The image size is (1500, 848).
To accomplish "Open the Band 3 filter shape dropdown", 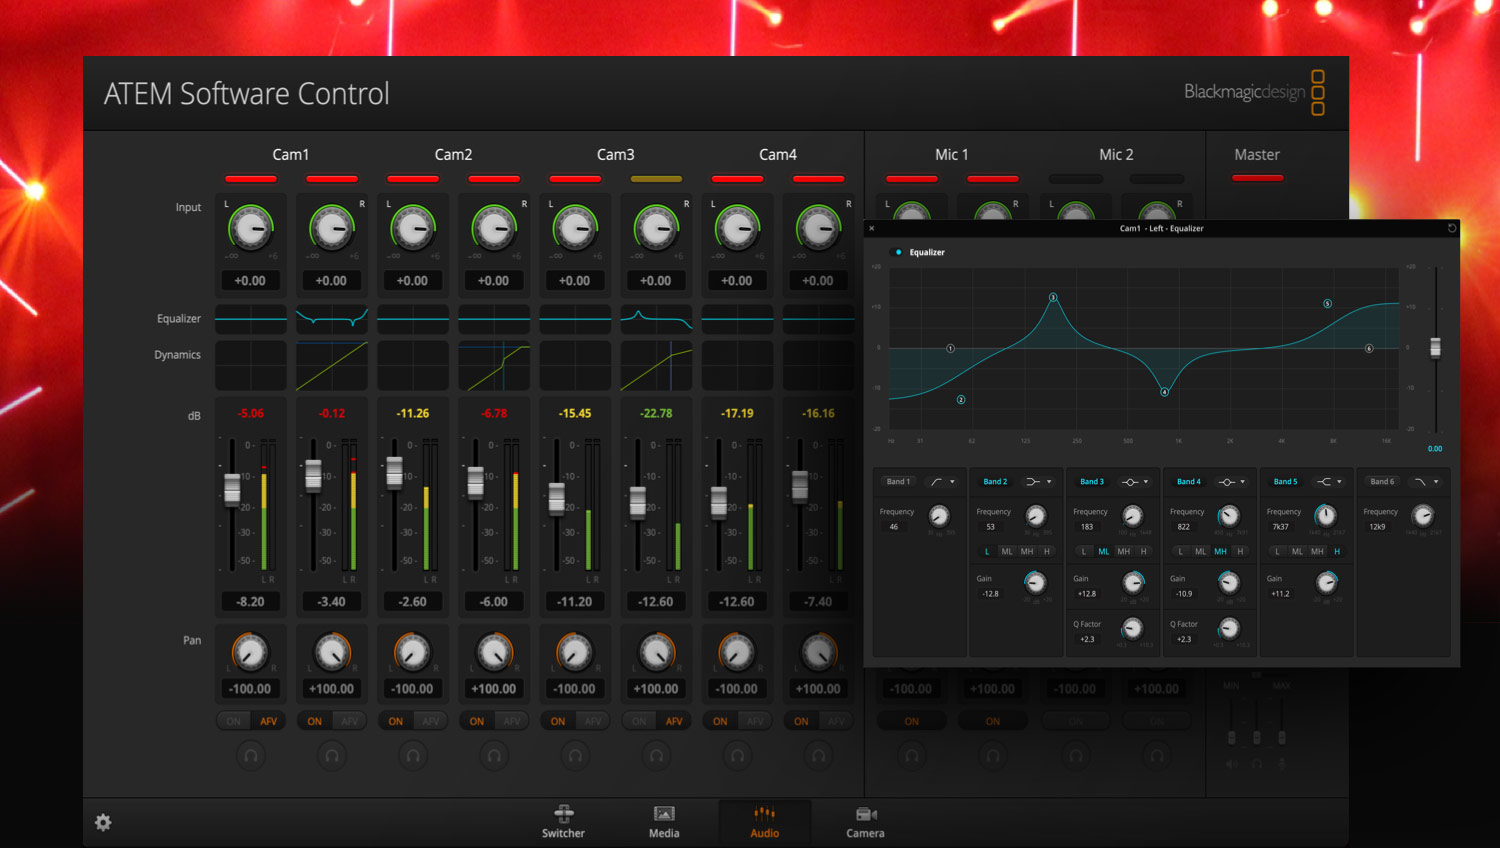I will (x=1135, y=481).
